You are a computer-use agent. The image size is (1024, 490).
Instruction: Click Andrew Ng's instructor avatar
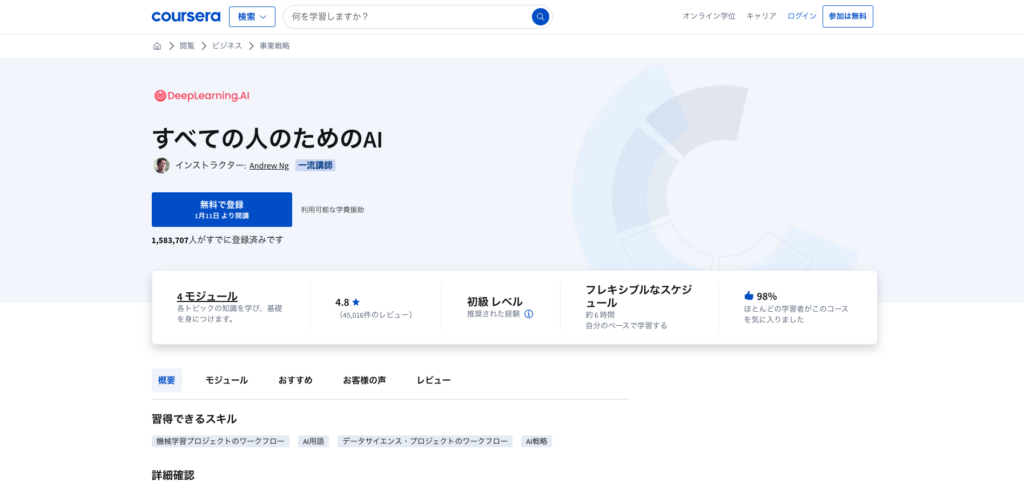click(x=161, y=165)
